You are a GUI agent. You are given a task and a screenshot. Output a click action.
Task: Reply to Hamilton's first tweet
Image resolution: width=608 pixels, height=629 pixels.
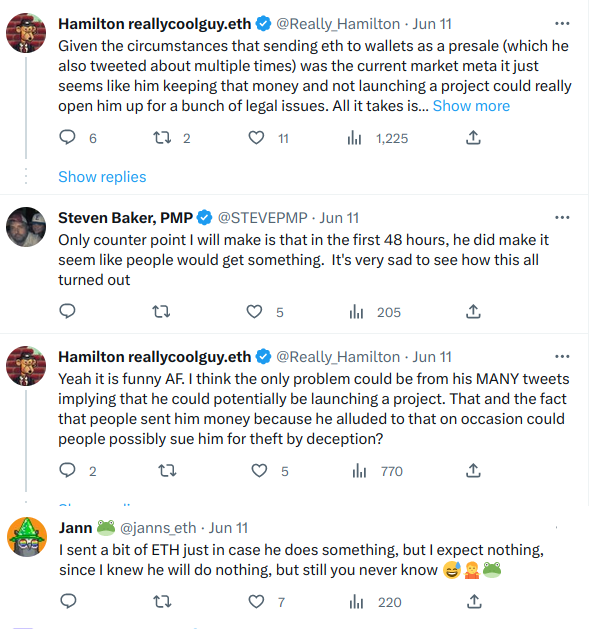click(x=68, y=139)
